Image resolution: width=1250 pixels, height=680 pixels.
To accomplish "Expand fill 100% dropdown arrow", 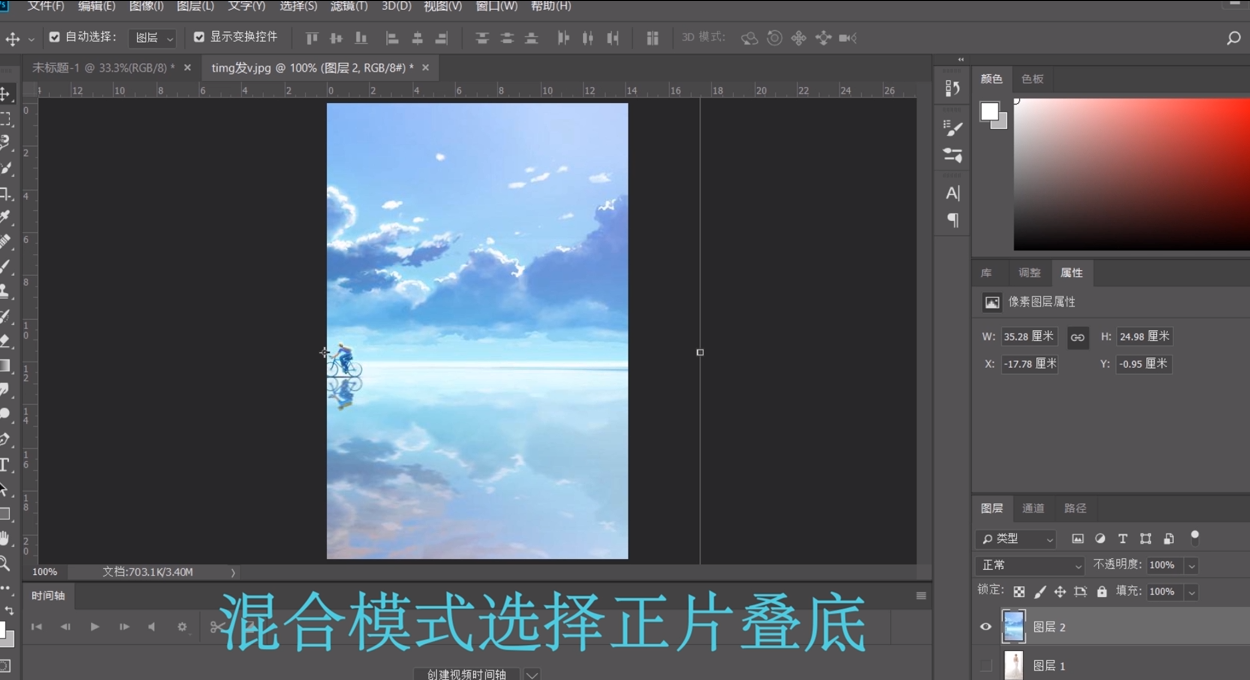I will point(1191,592).
